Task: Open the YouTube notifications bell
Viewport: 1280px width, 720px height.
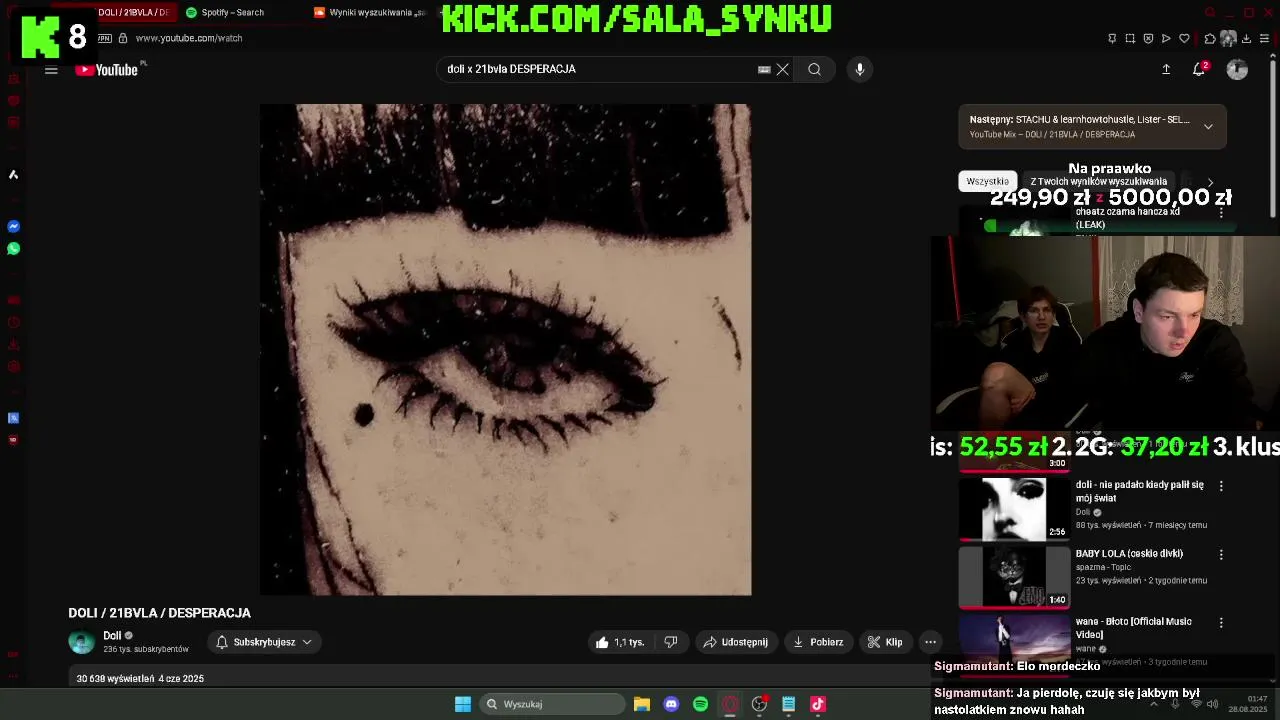Action: point(1199,69)
